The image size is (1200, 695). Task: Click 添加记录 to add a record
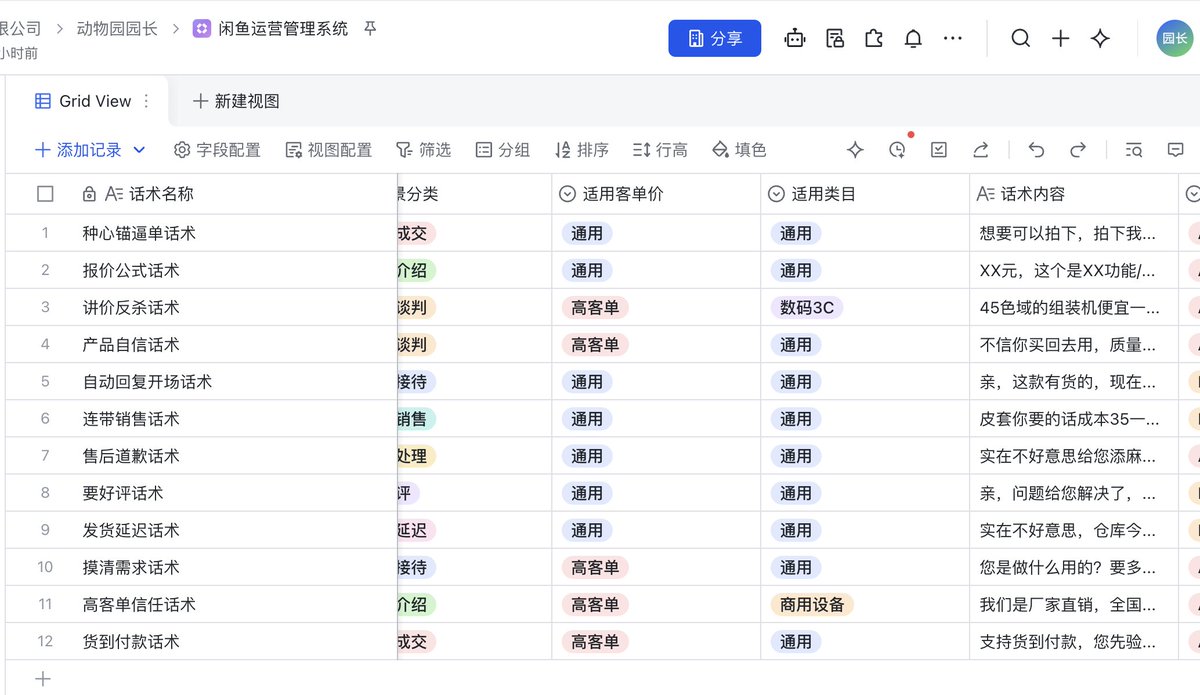(x=78, y=150)
